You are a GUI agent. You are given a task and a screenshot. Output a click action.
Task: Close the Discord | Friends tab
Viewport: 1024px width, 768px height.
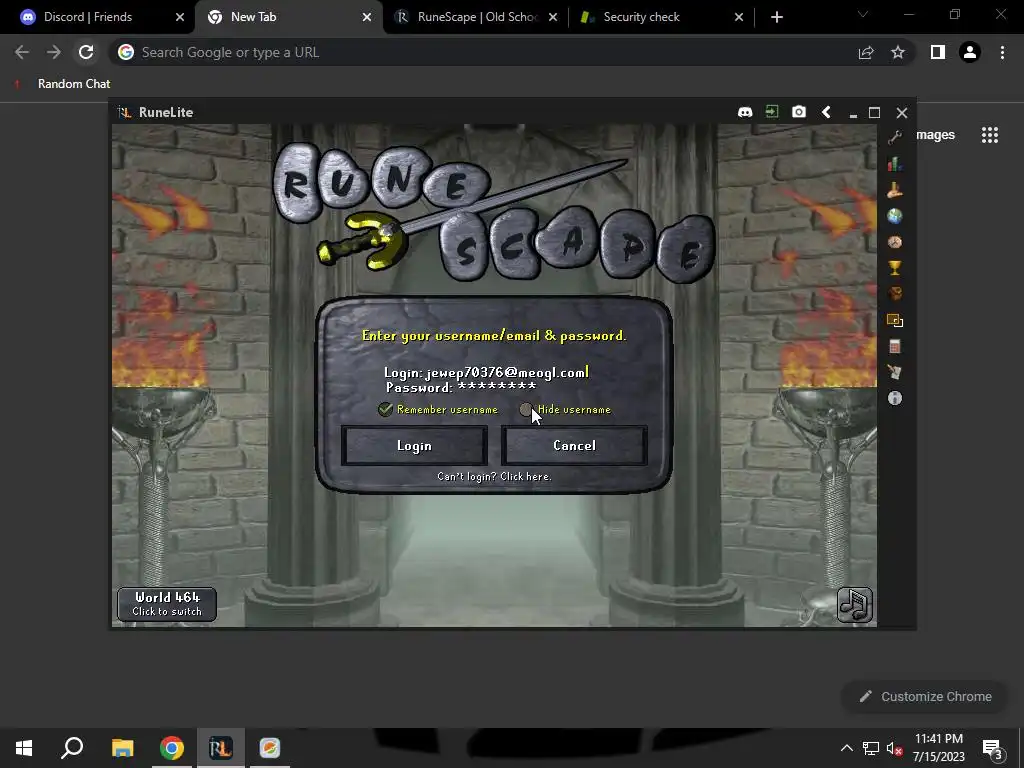pyautogui.click(x=180, y=17)
